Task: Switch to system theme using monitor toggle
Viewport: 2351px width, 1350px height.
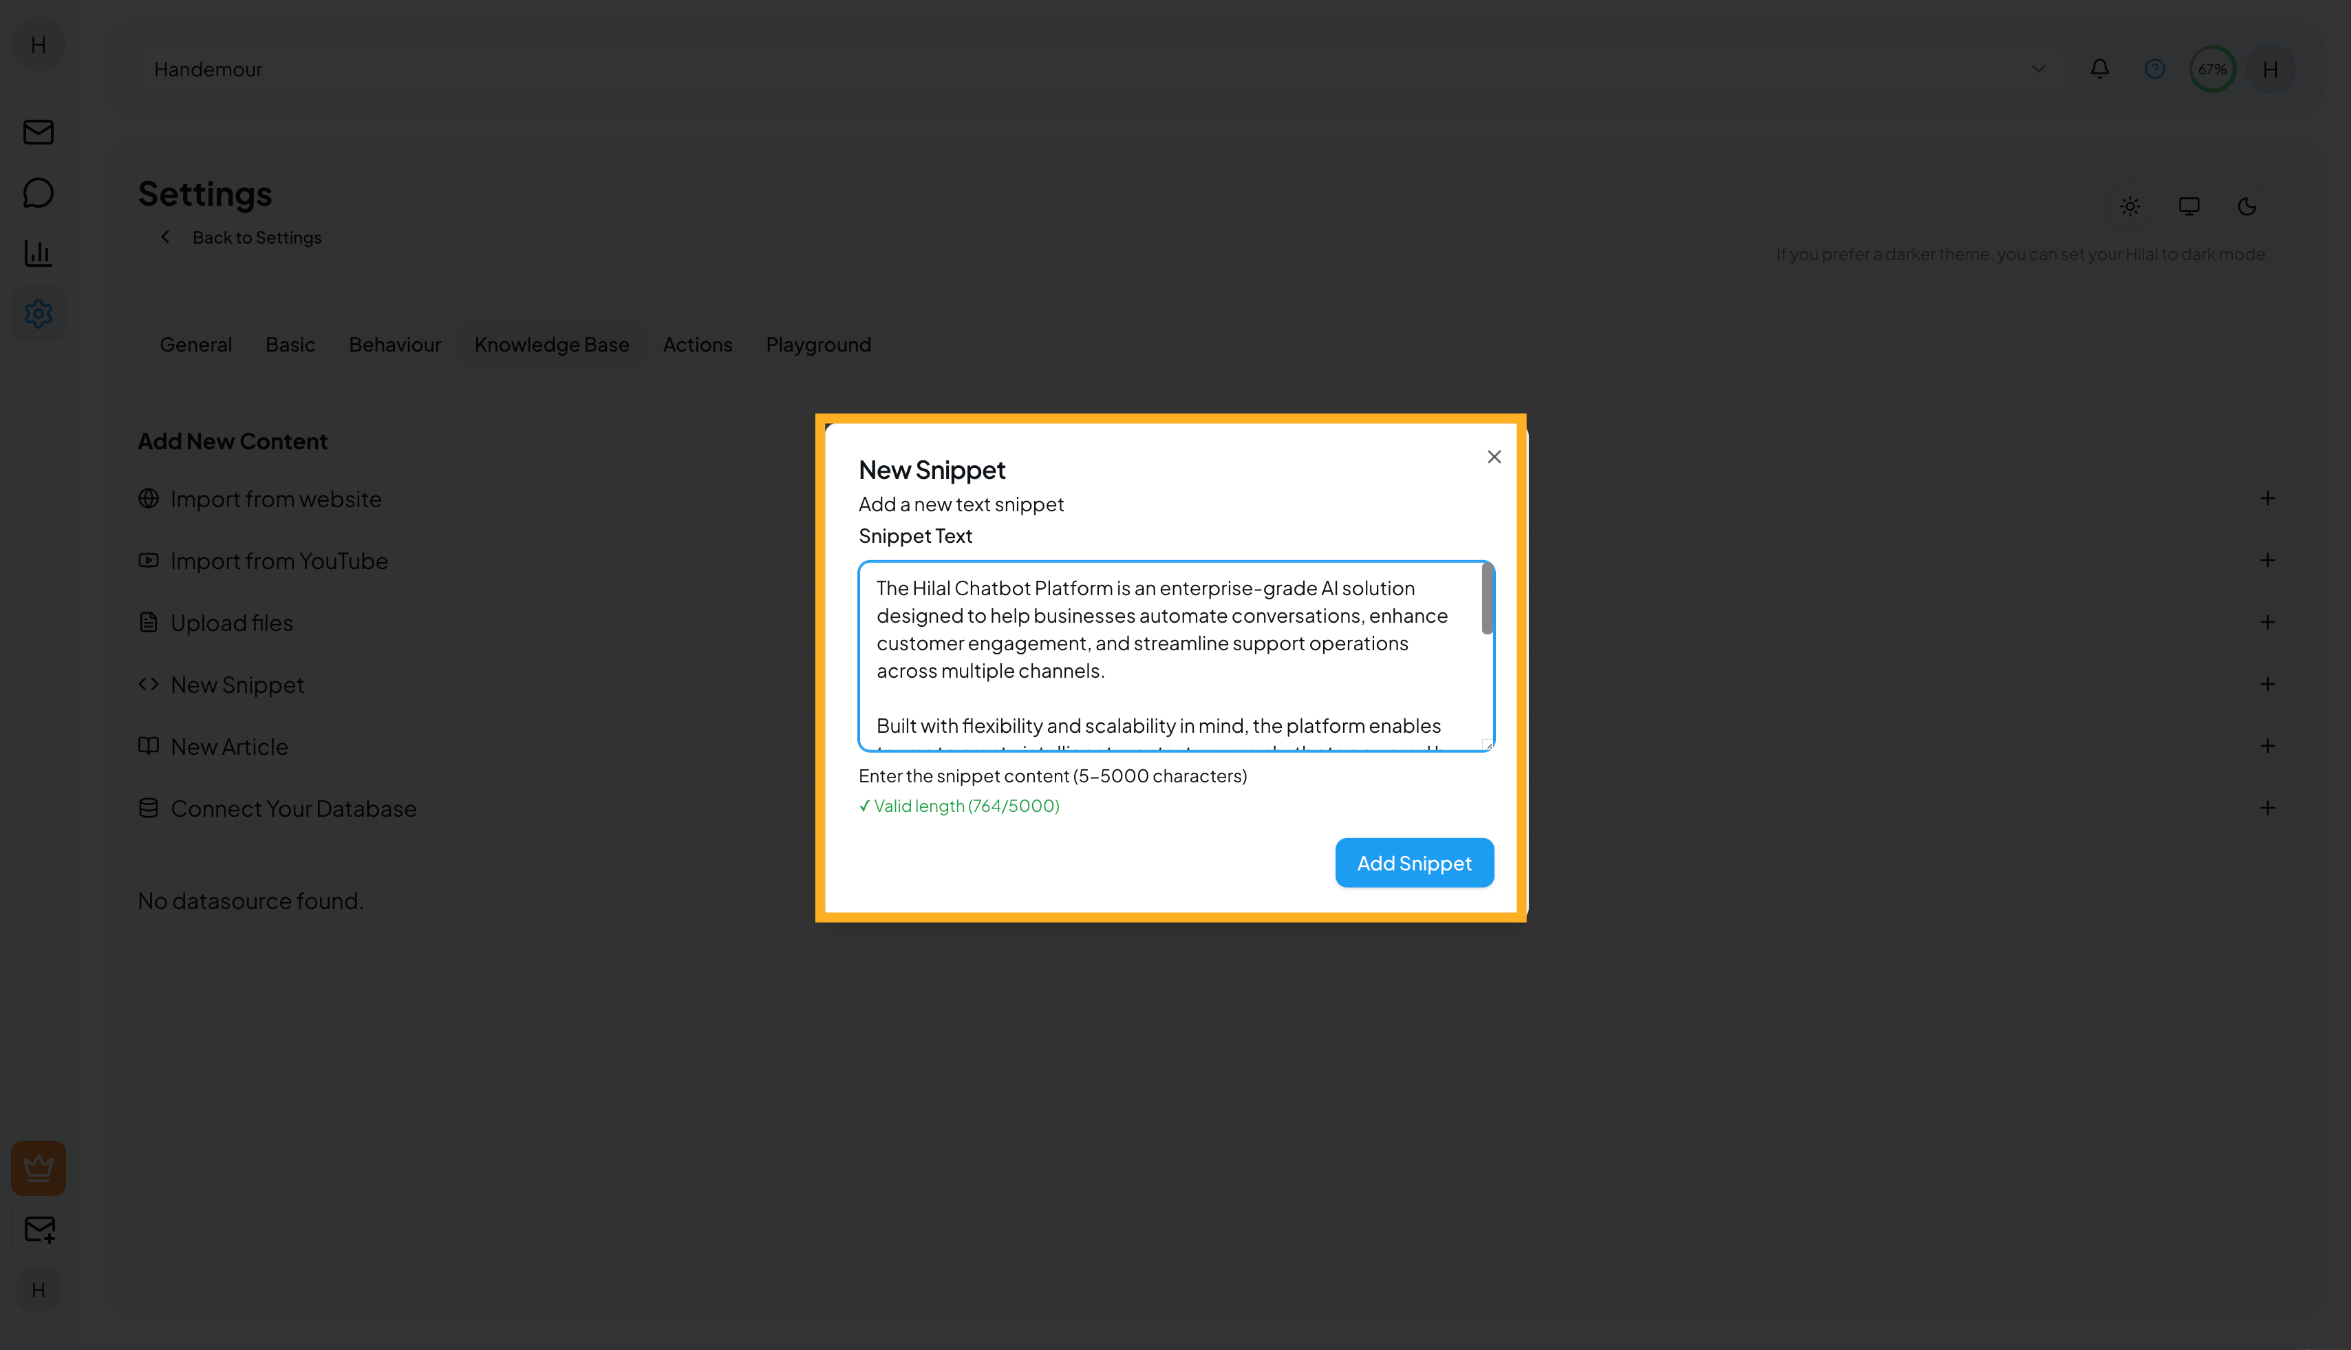Action: click(2189, 207)
